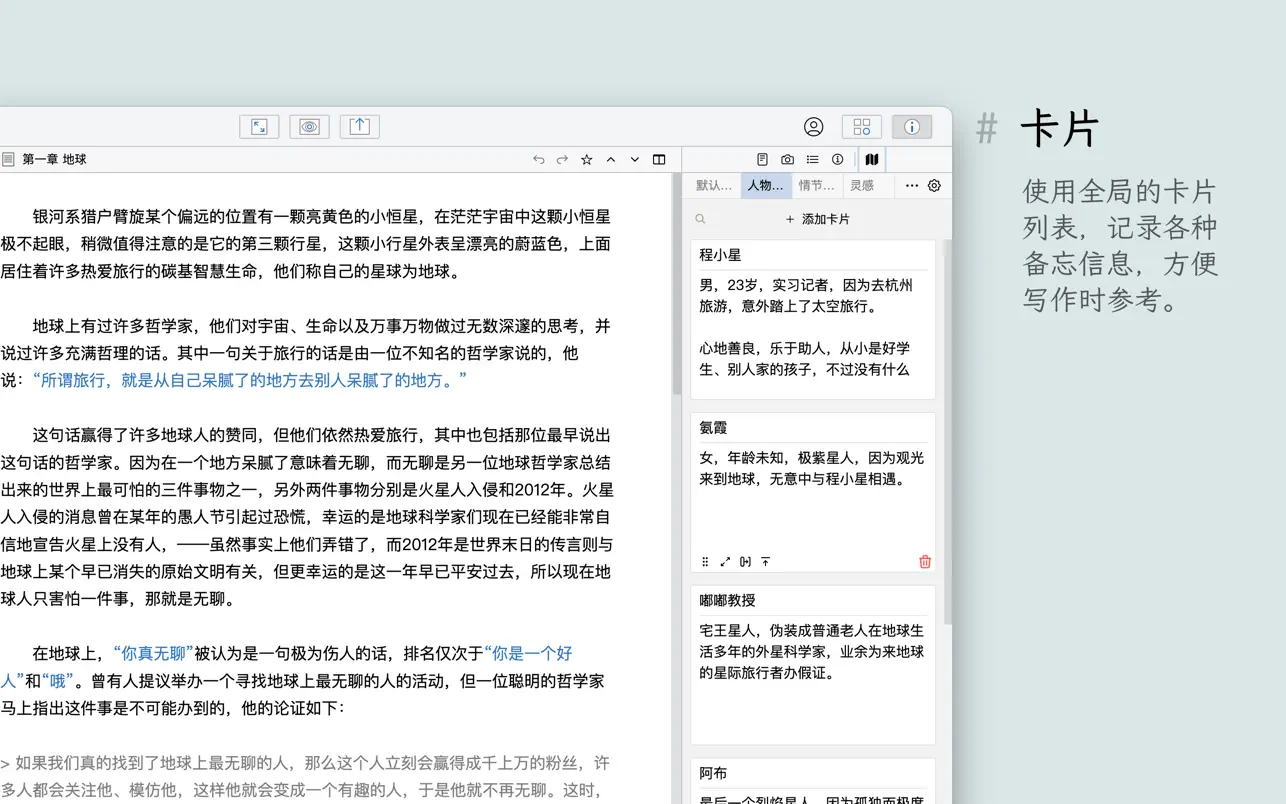
Task: Click the document icon beside 第一章 地球
Action: click(x=8, y=159)
